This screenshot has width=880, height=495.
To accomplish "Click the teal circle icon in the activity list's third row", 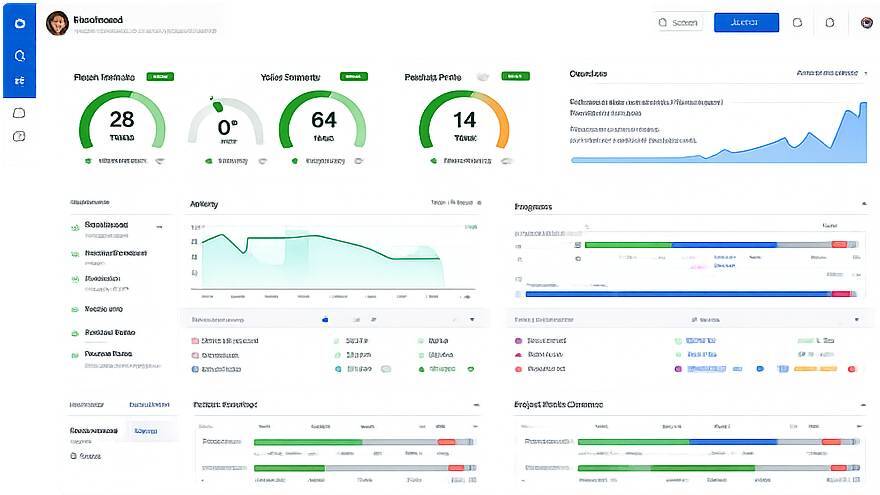I will [x=338, y=369].
